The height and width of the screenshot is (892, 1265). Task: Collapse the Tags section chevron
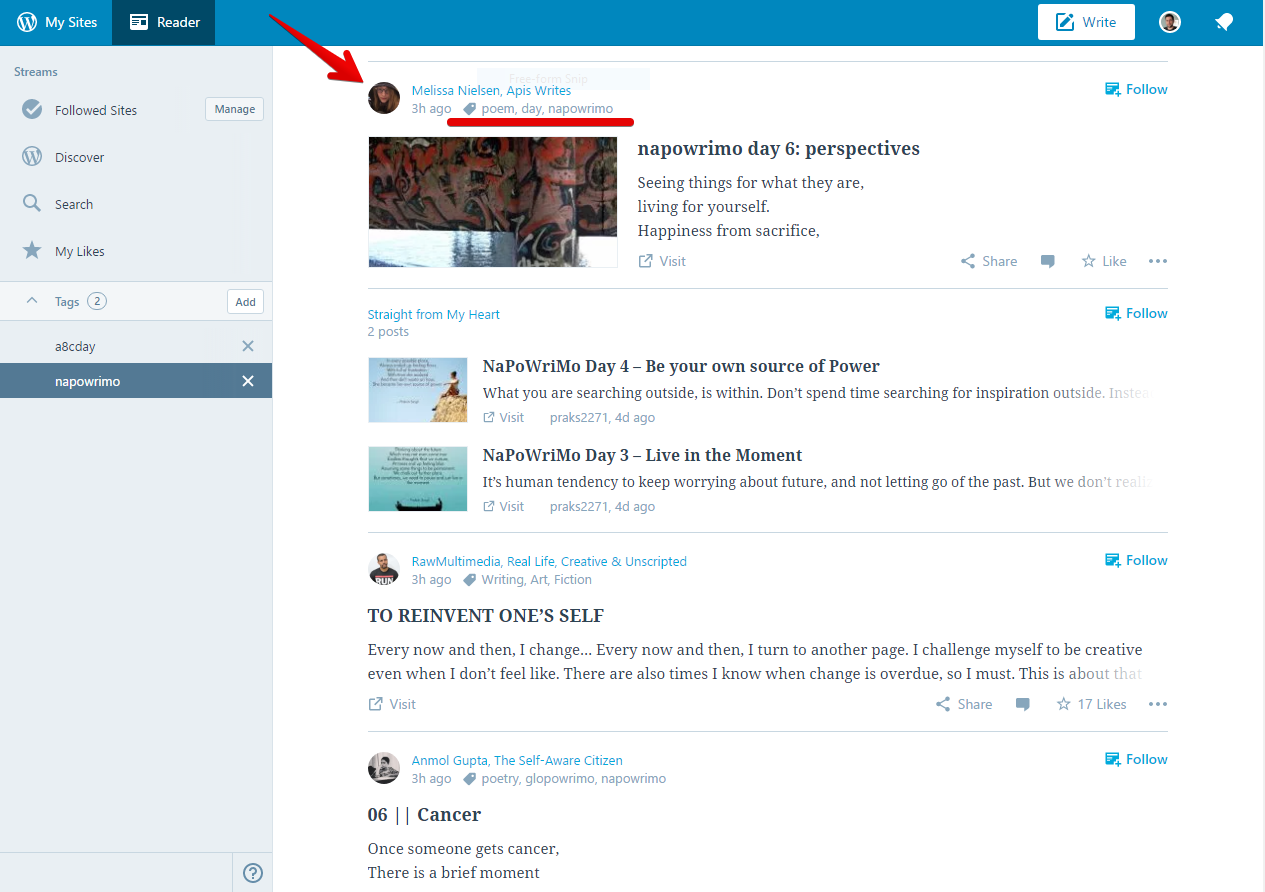32,301
